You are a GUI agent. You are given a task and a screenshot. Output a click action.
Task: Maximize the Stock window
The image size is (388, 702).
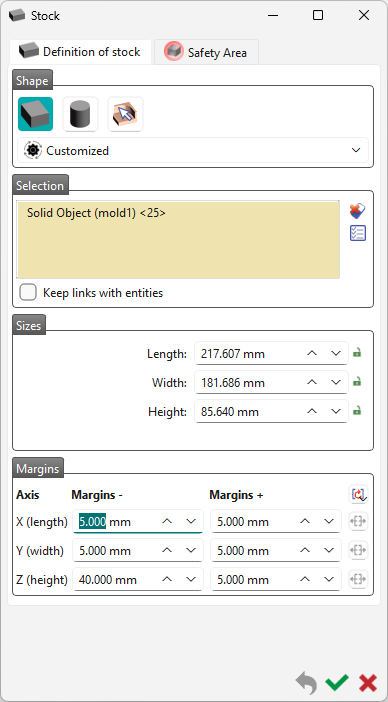pos(318,16)
